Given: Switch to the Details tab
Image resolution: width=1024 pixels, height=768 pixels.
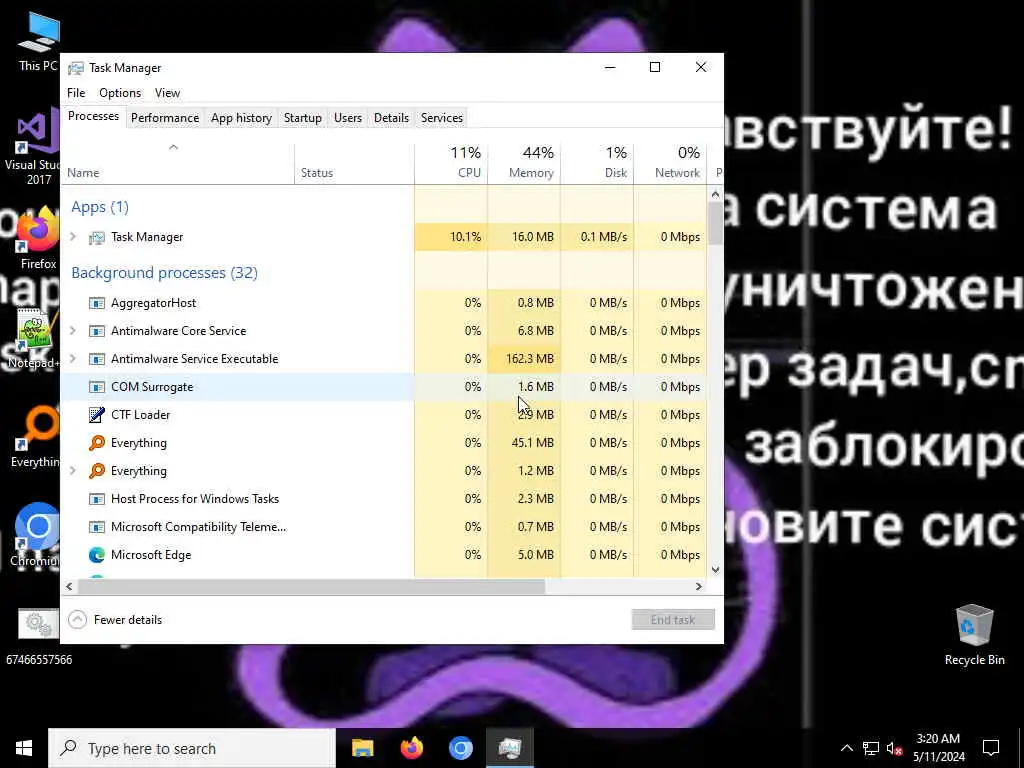Looking at the screenshot, I should point(391,118).
